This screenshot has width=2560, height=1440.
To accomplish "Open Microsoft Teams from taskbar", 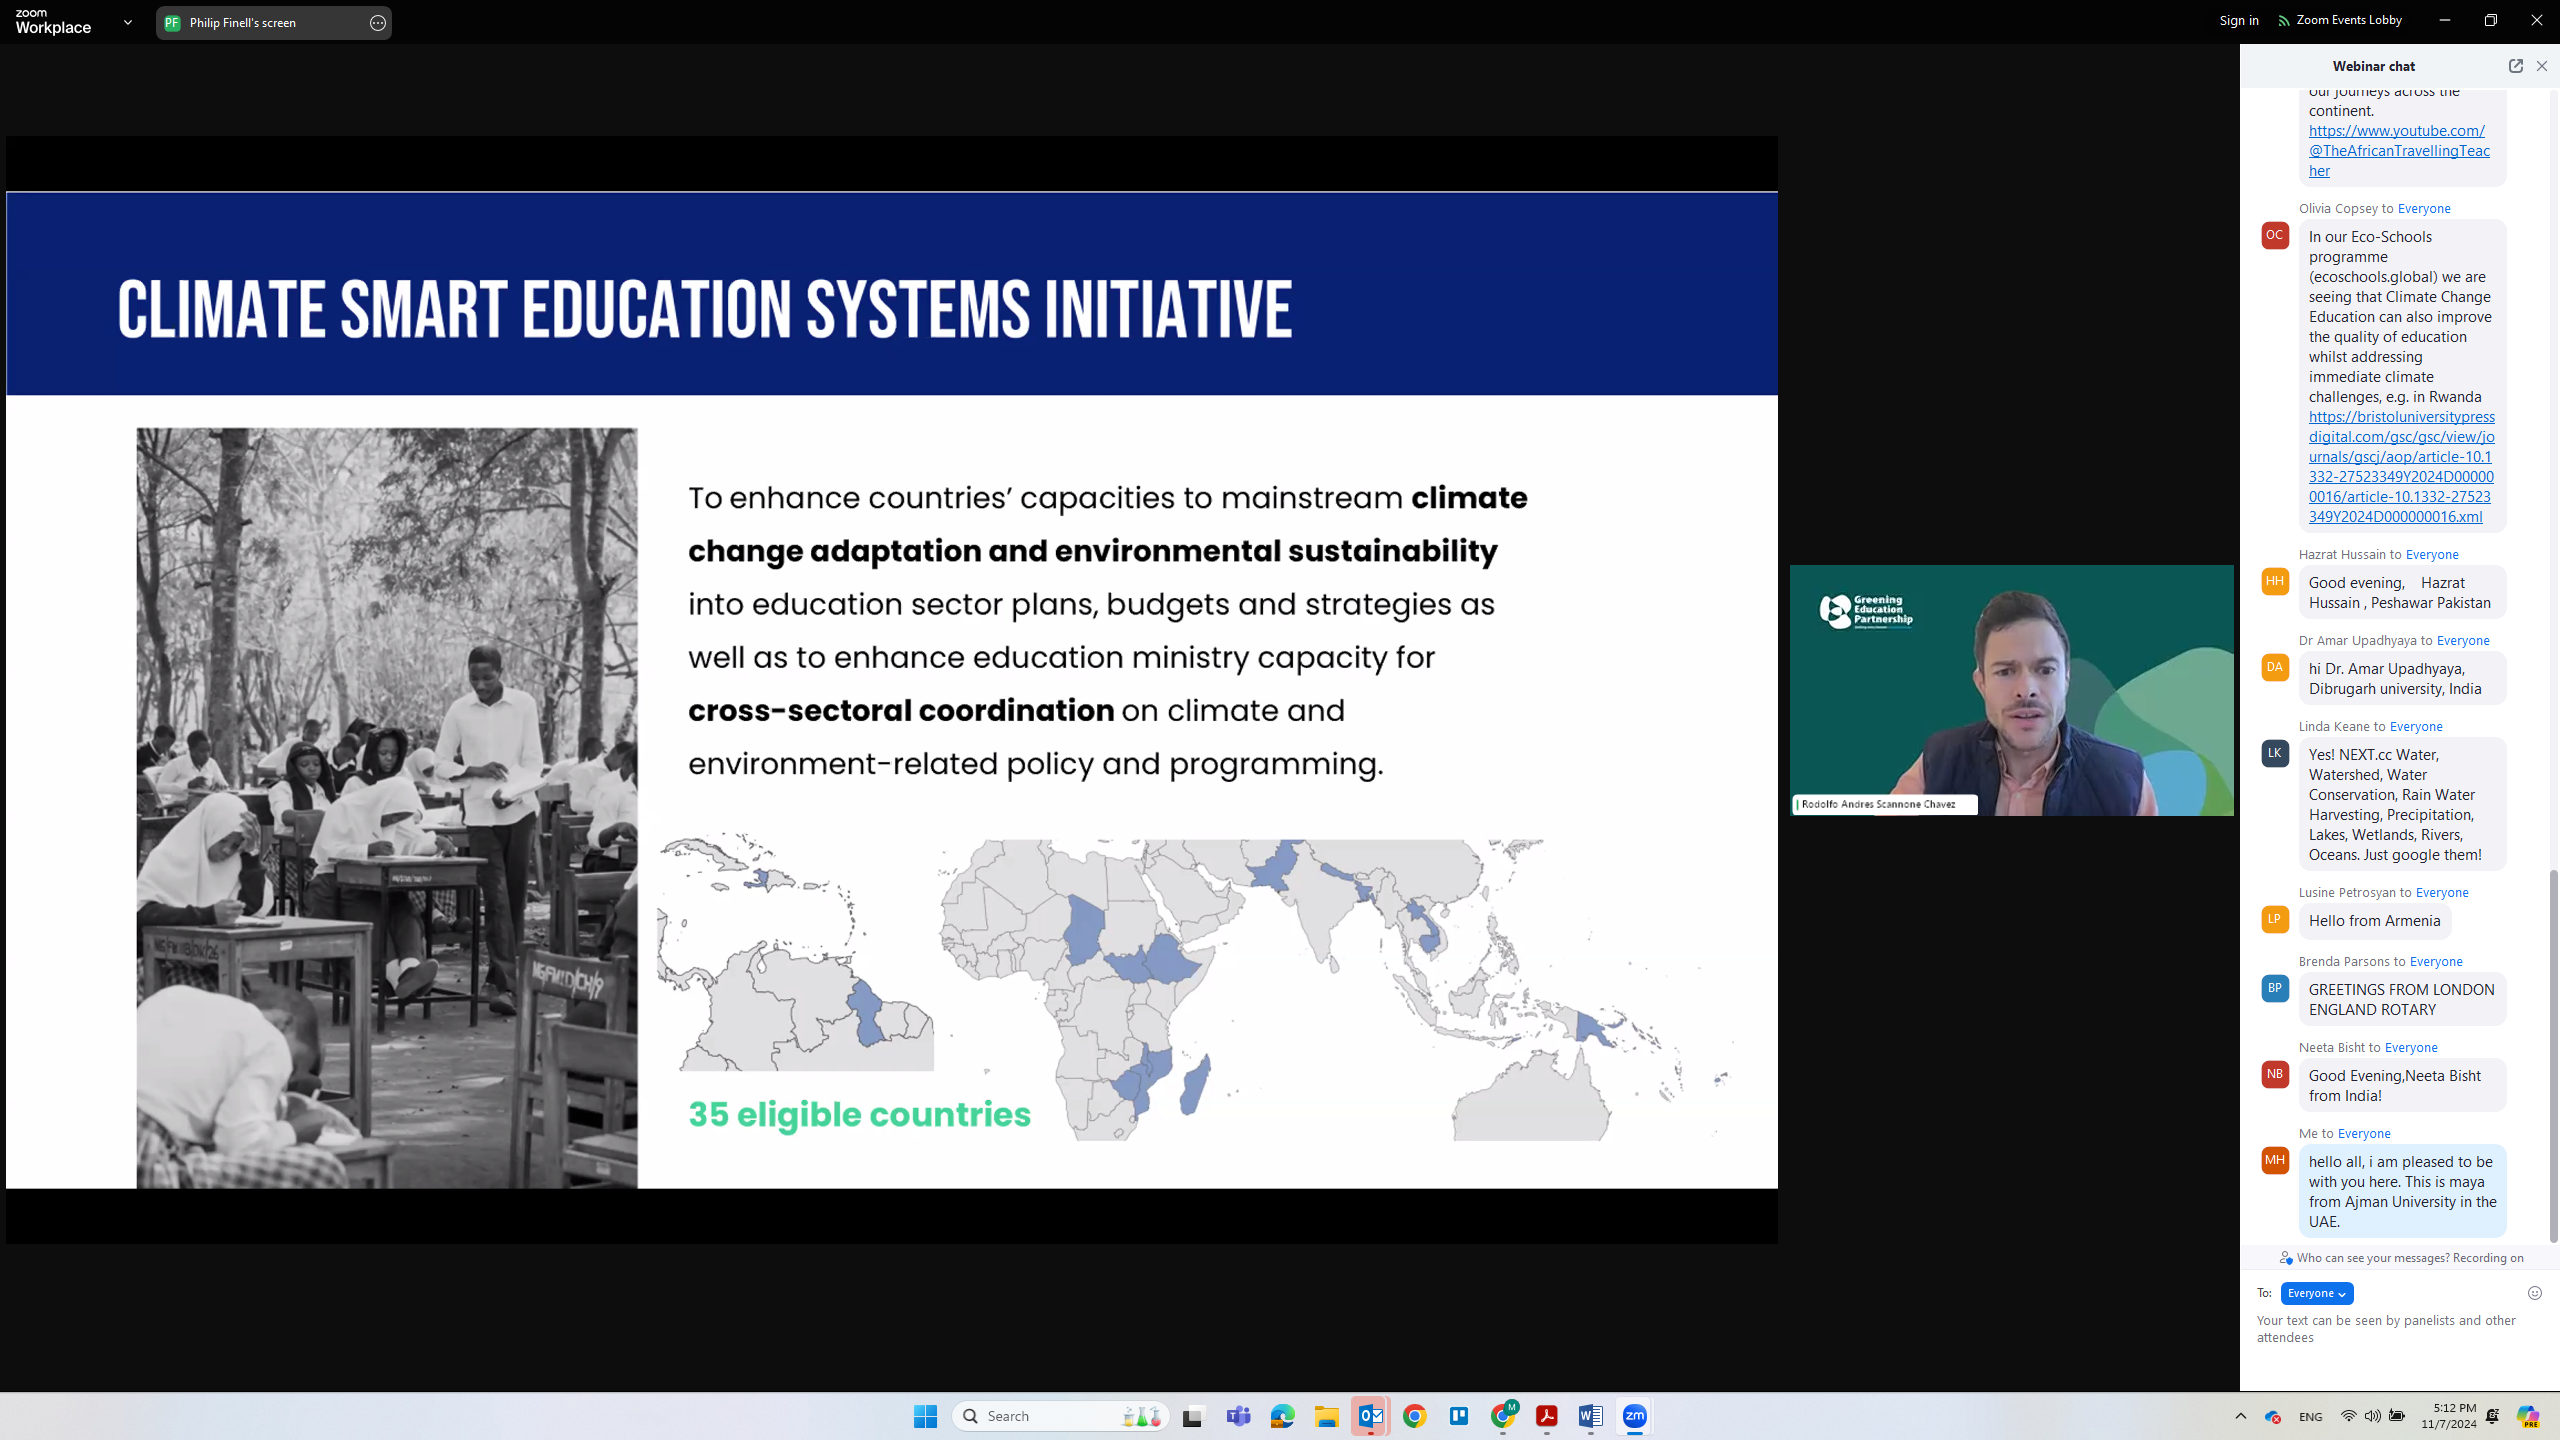I will click(1238, 1416).
